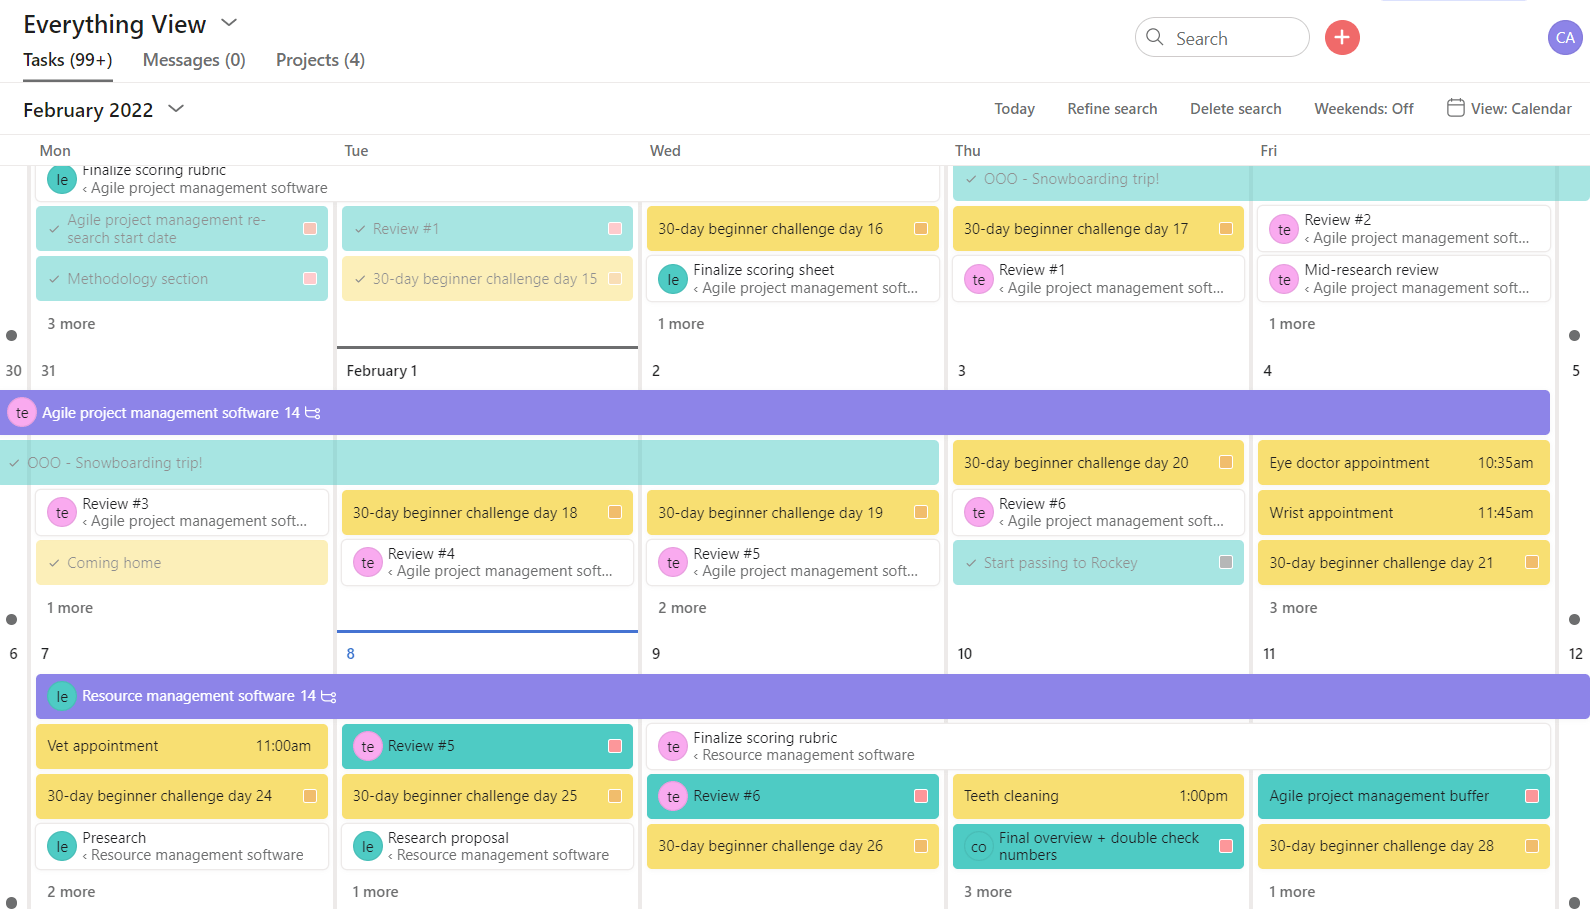Click the red plus add button

[1342, 38]
